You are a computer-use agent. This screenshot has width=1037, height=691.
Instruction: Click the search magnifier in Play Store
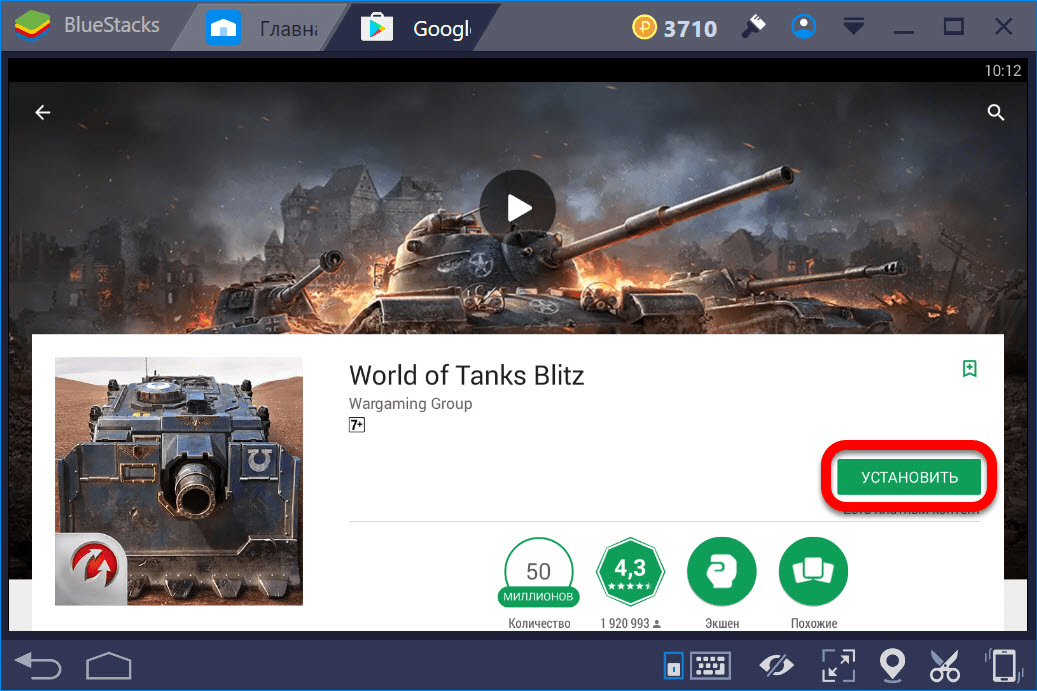click(996, 113)
